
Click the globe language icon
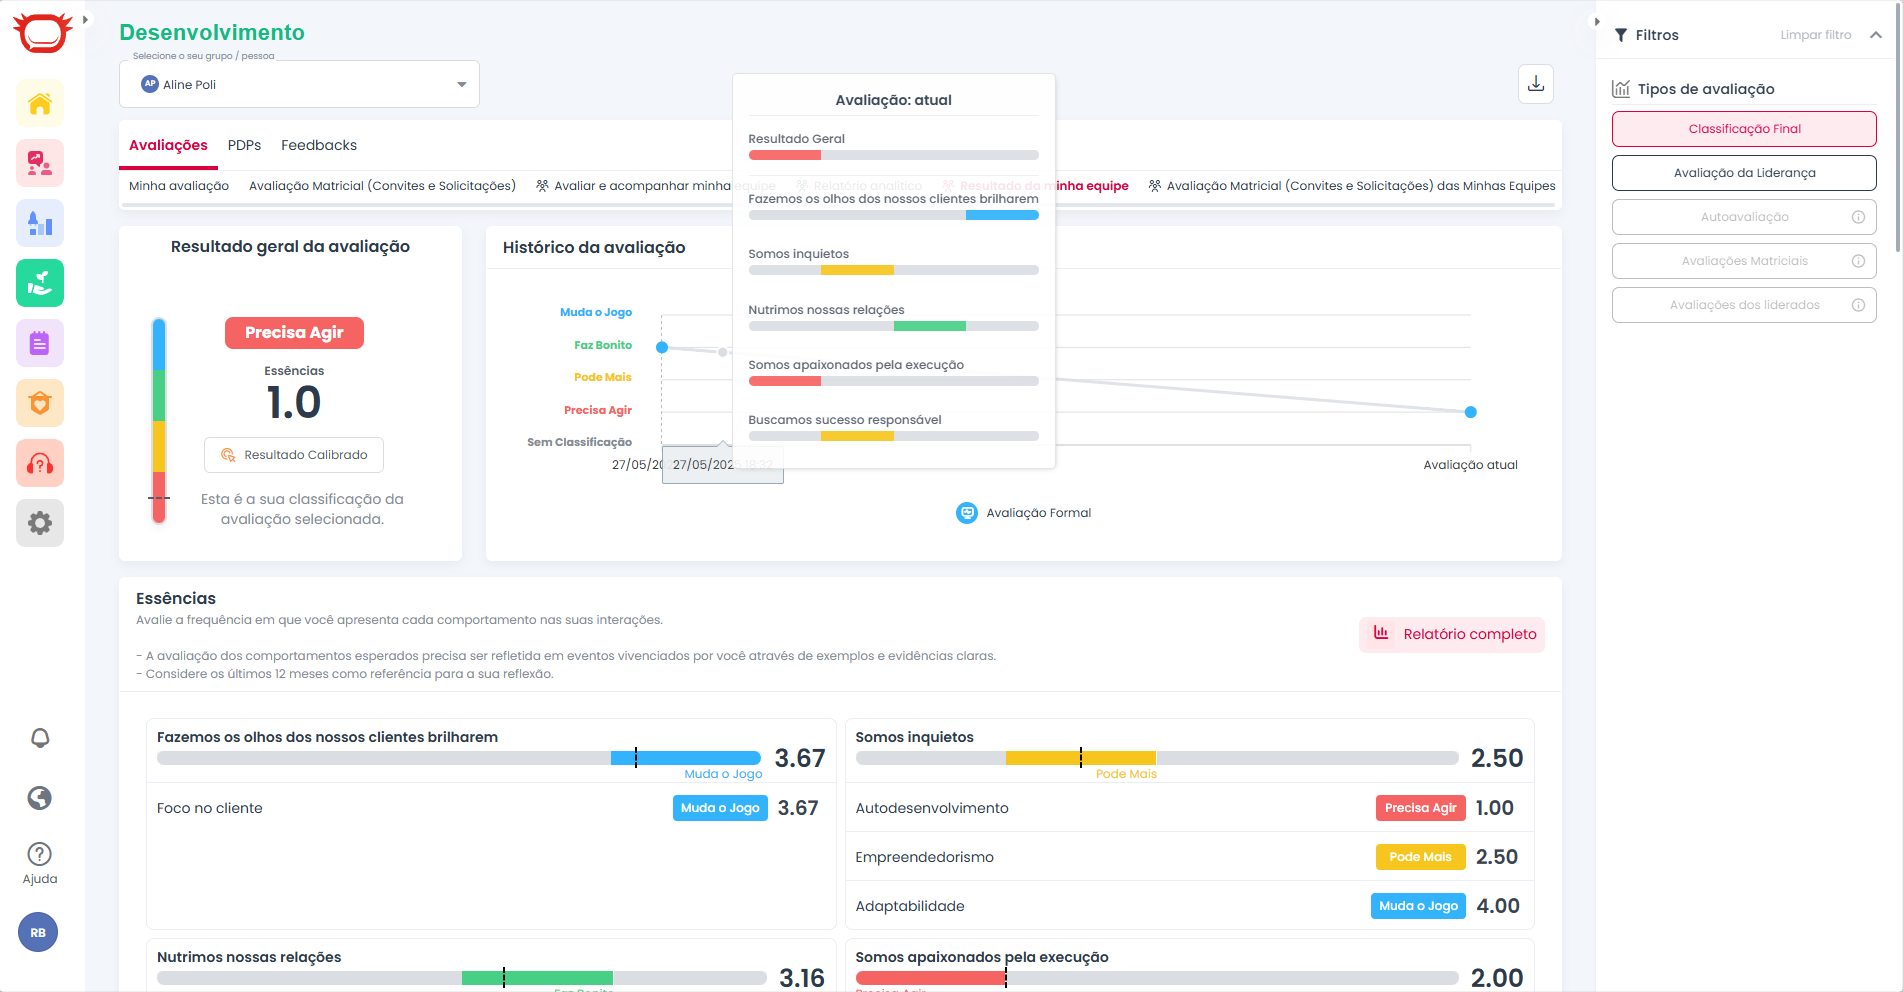click(40, 798)
